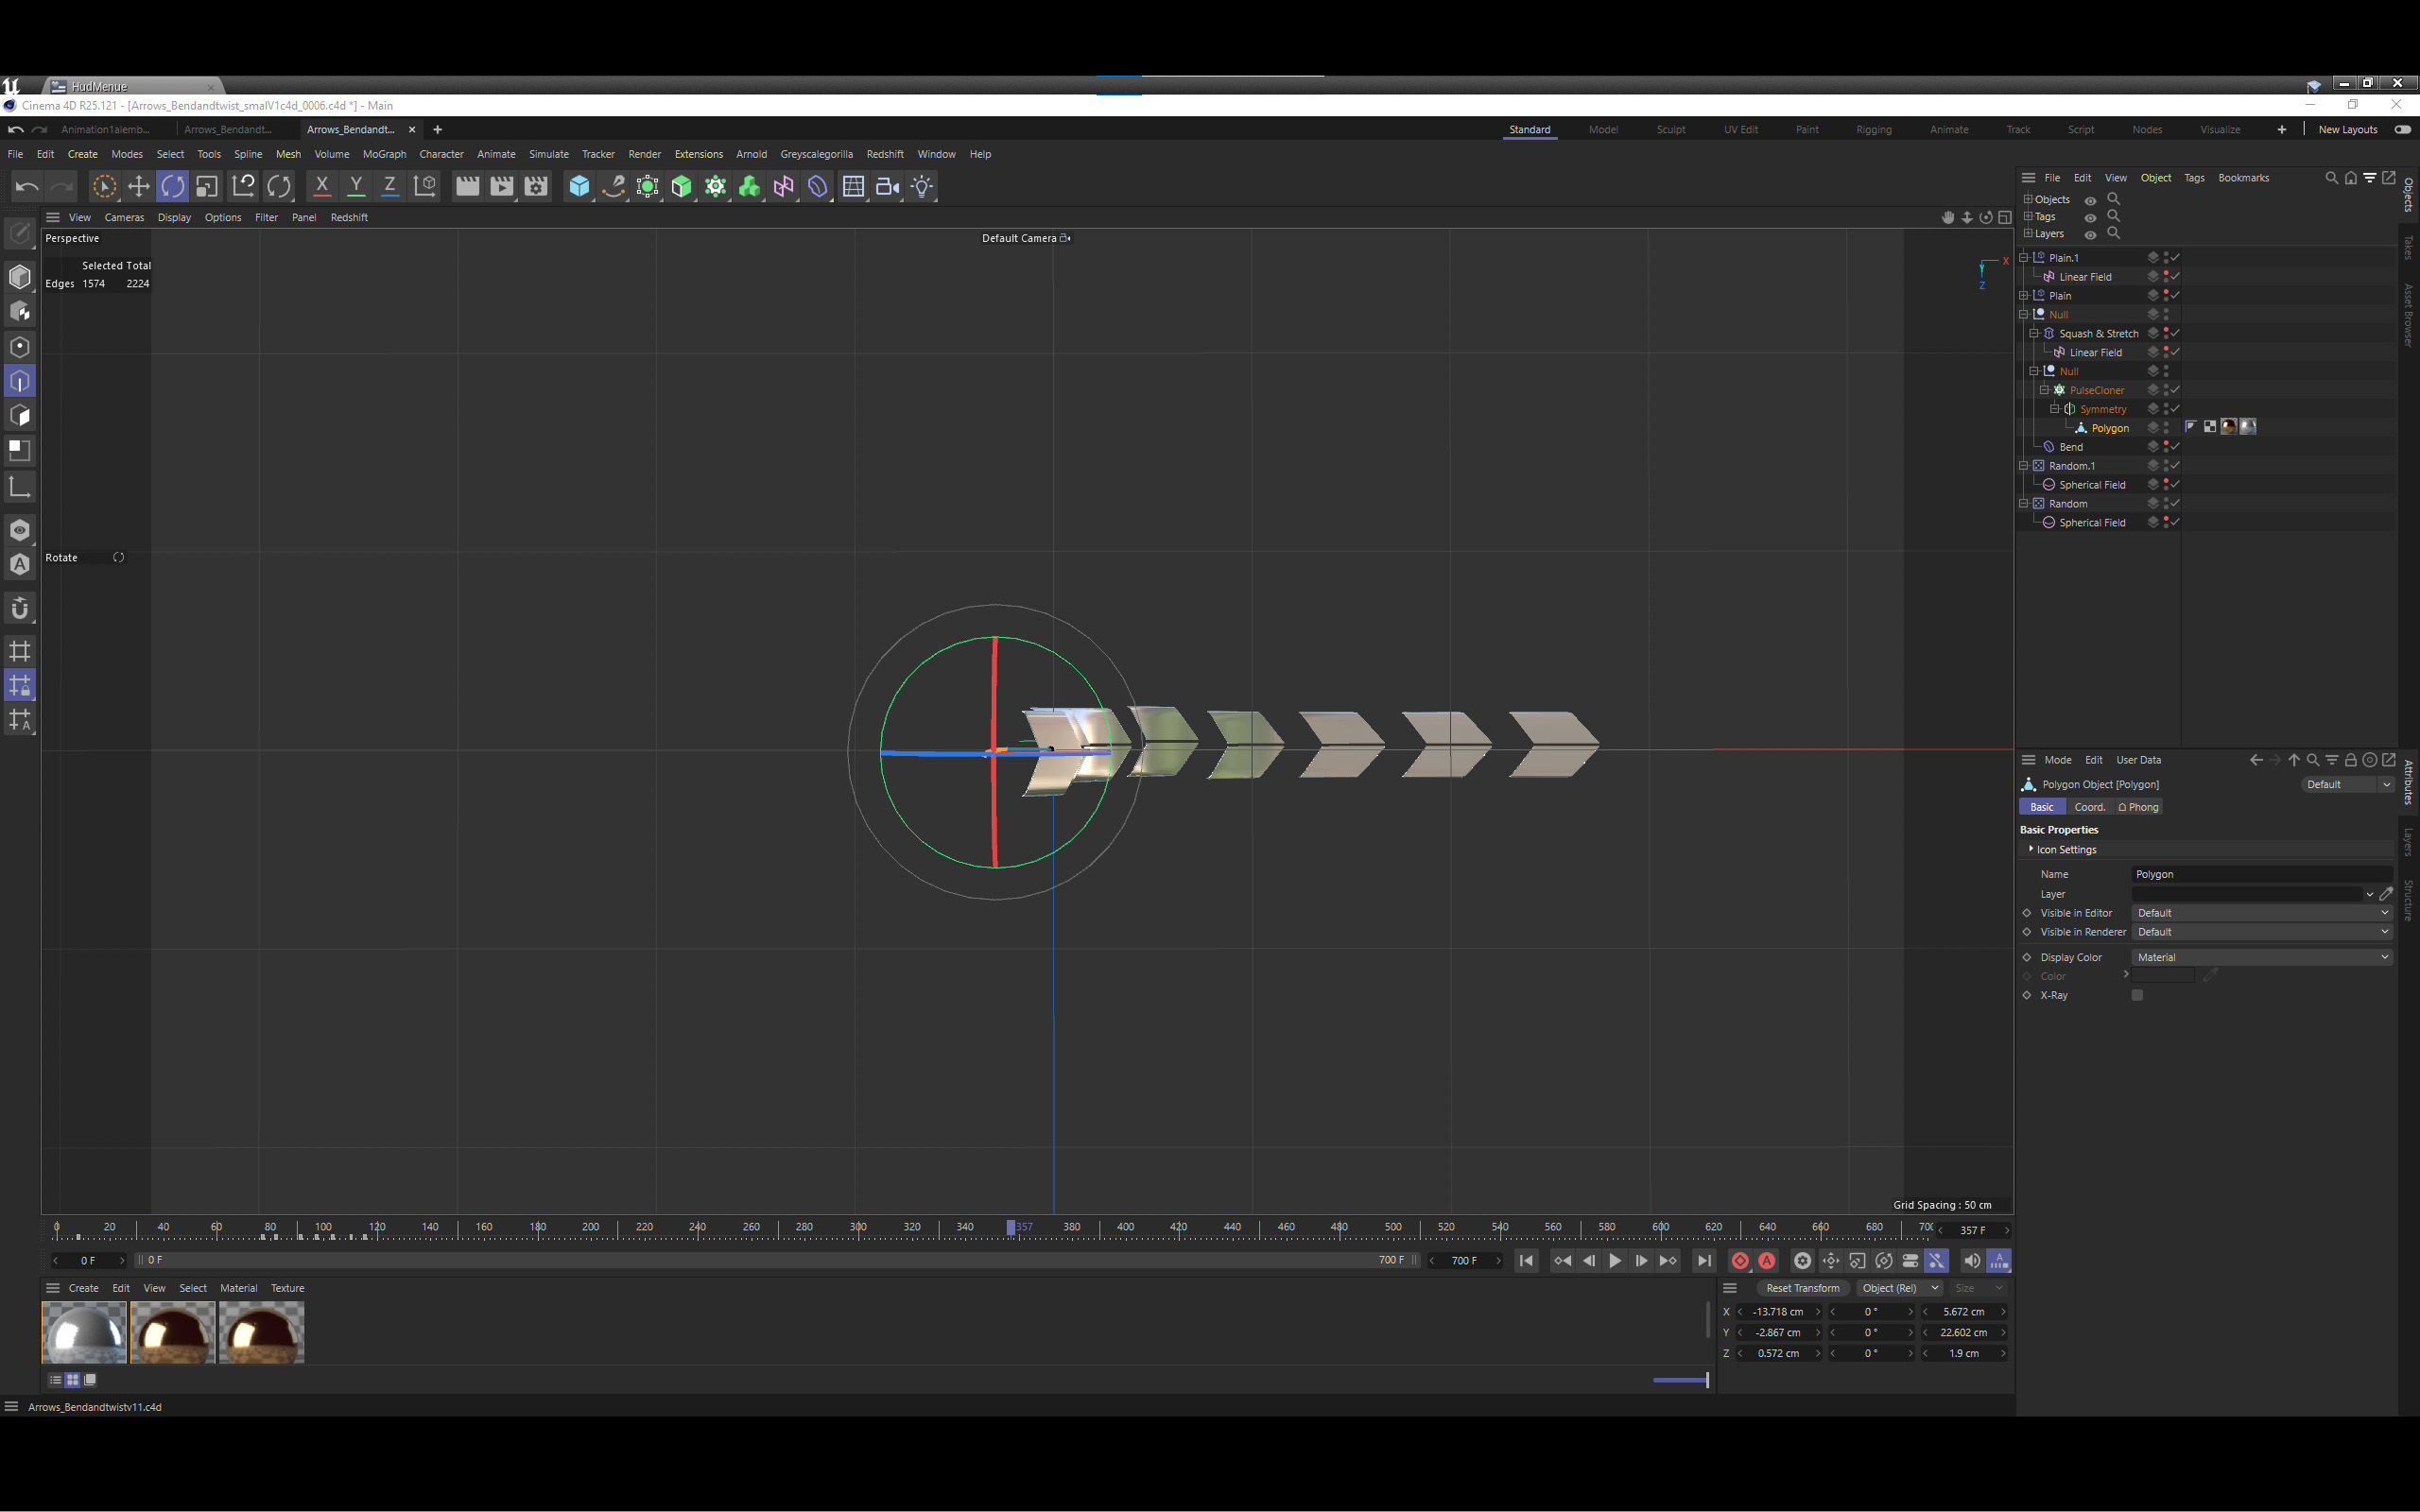Toggle the New Layouts switch

point(2402,129)
